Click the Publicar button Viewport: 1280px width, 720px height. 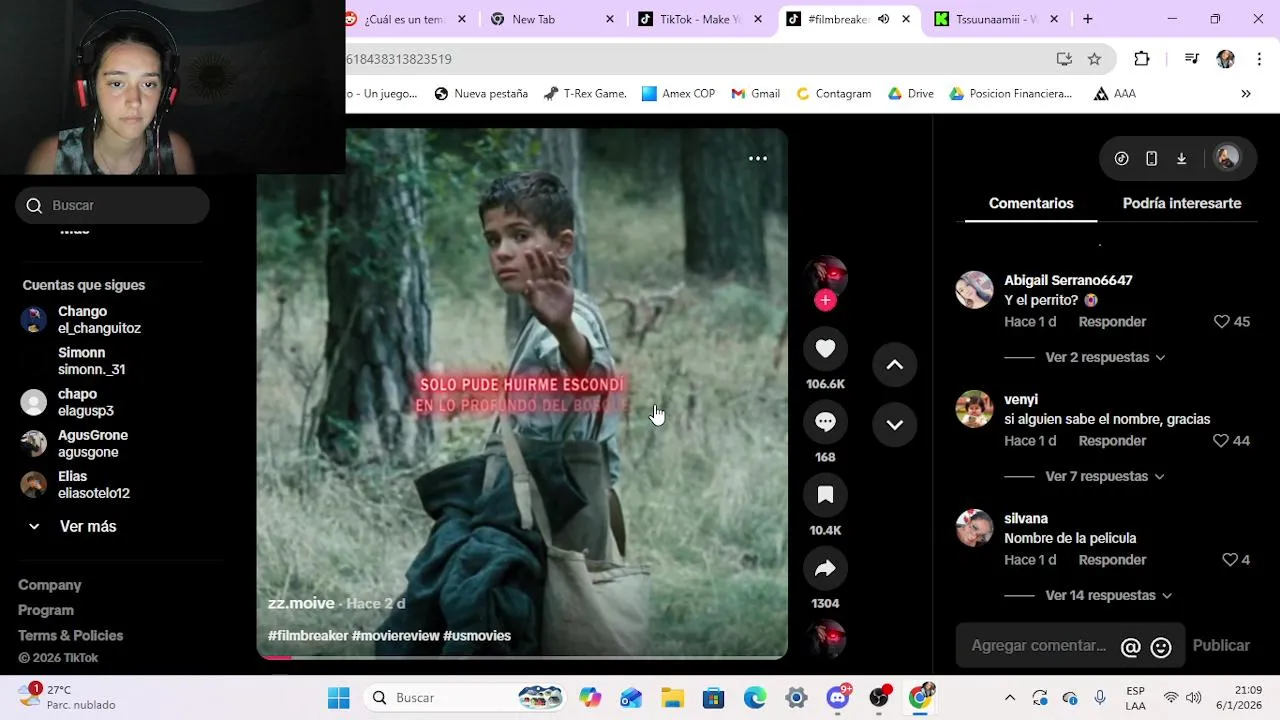pos(1221,646)
